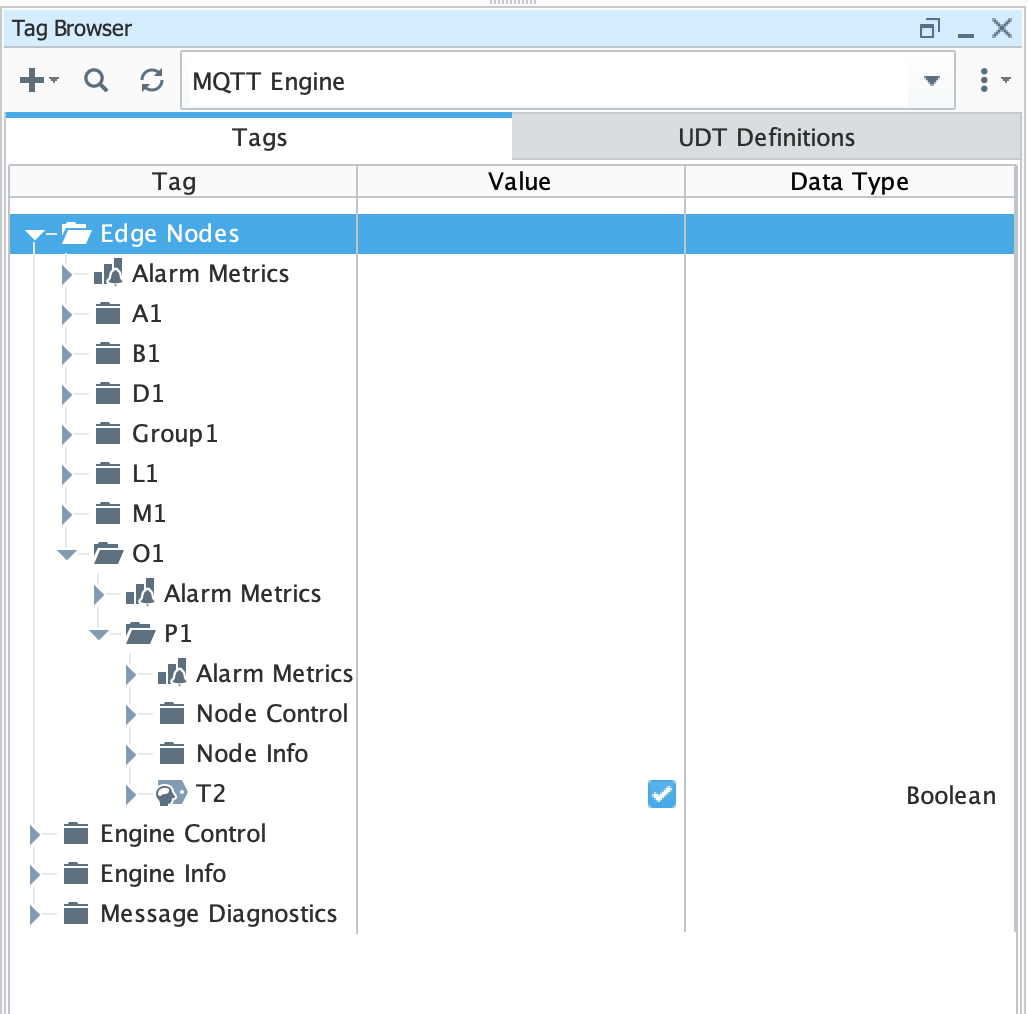Select the Tags tab

pos(259,137)
